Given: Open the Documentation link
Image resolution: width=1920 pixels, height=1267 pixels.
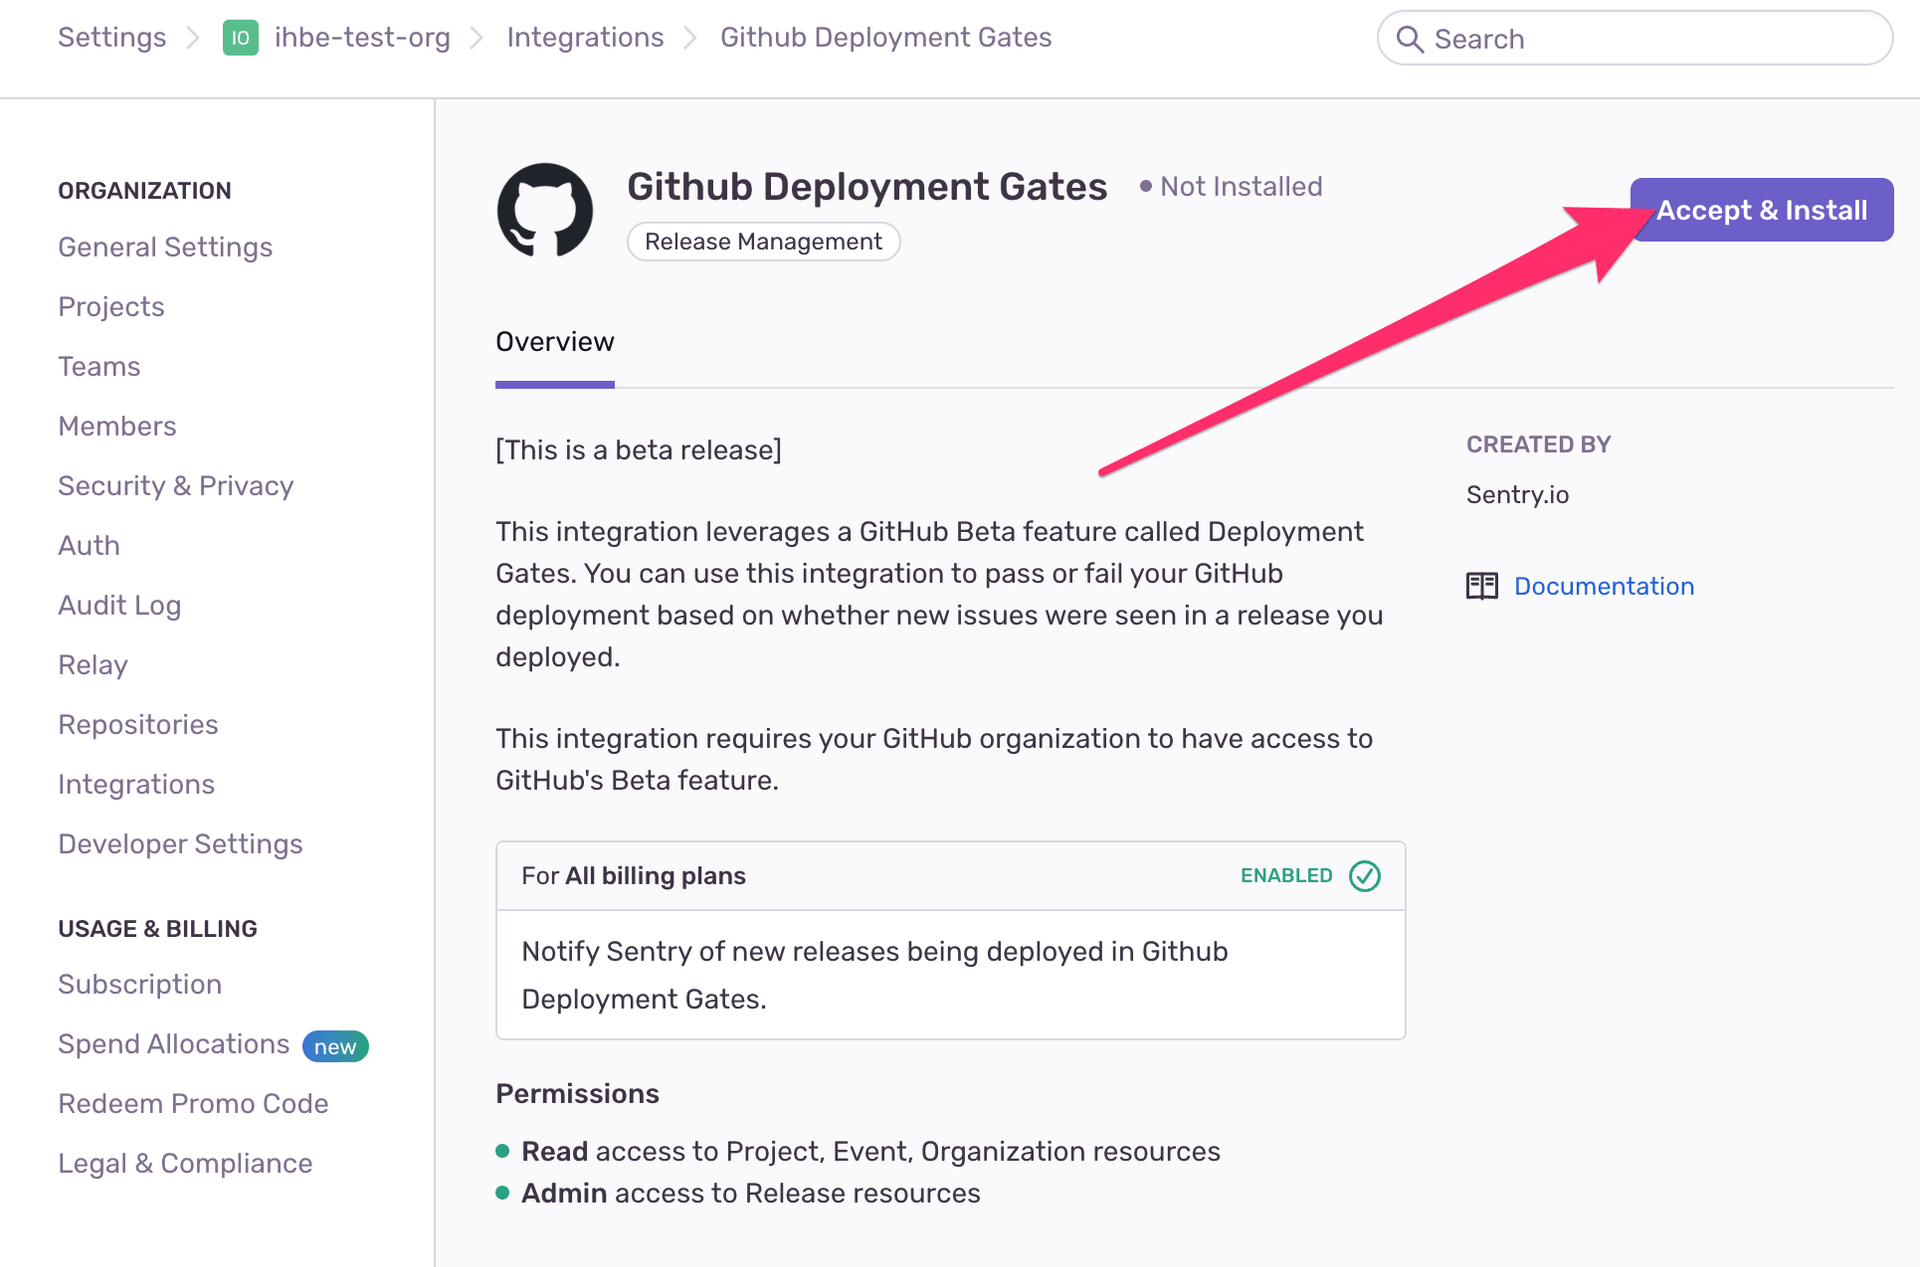Looking at the screenshot, I should [x=1604, y=586].
